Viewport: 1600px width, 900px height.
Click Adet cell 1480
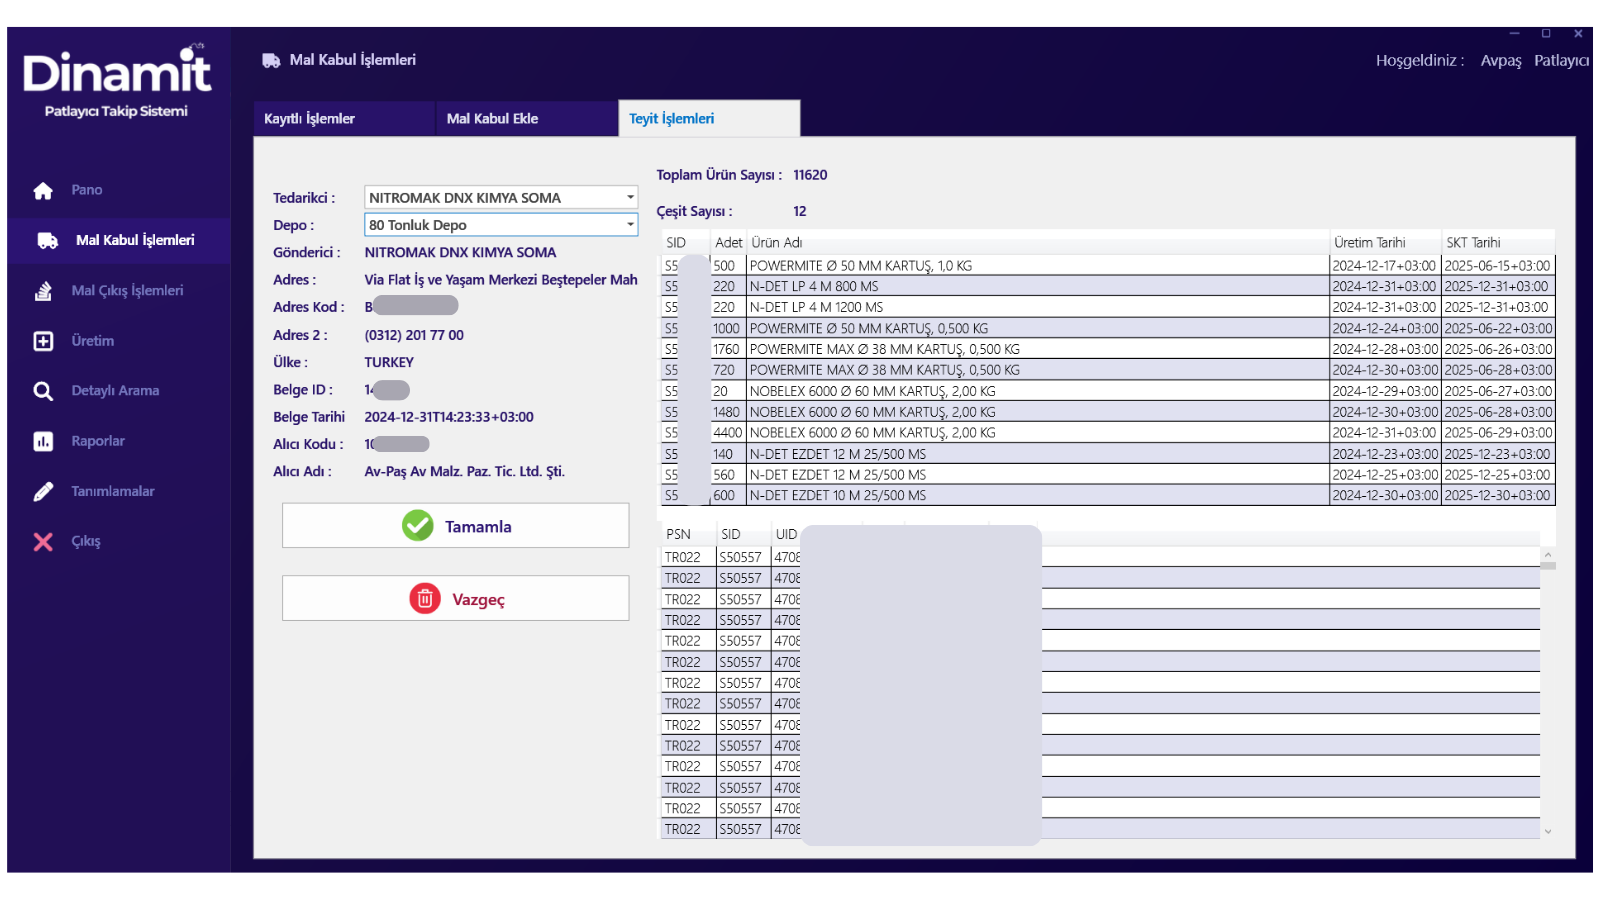coord(726,412)
